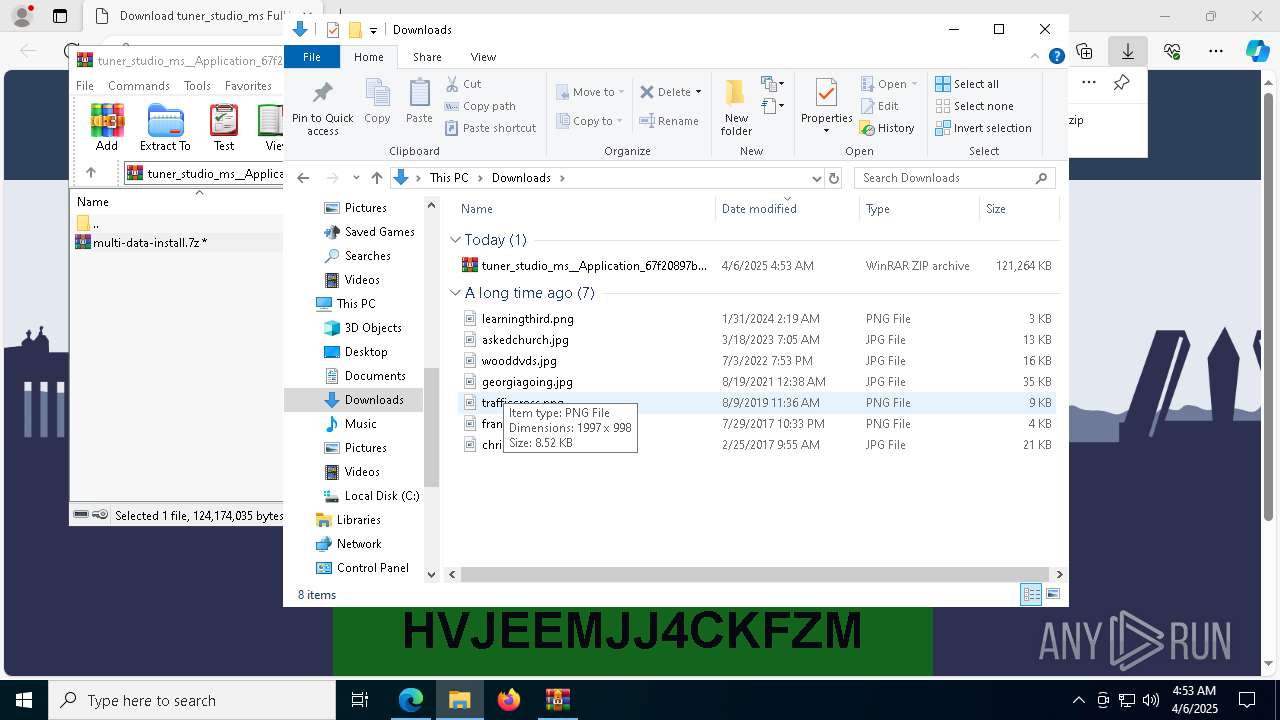Collapse the Today (1) group
The image size is (1280, 720).
(455, 240)
